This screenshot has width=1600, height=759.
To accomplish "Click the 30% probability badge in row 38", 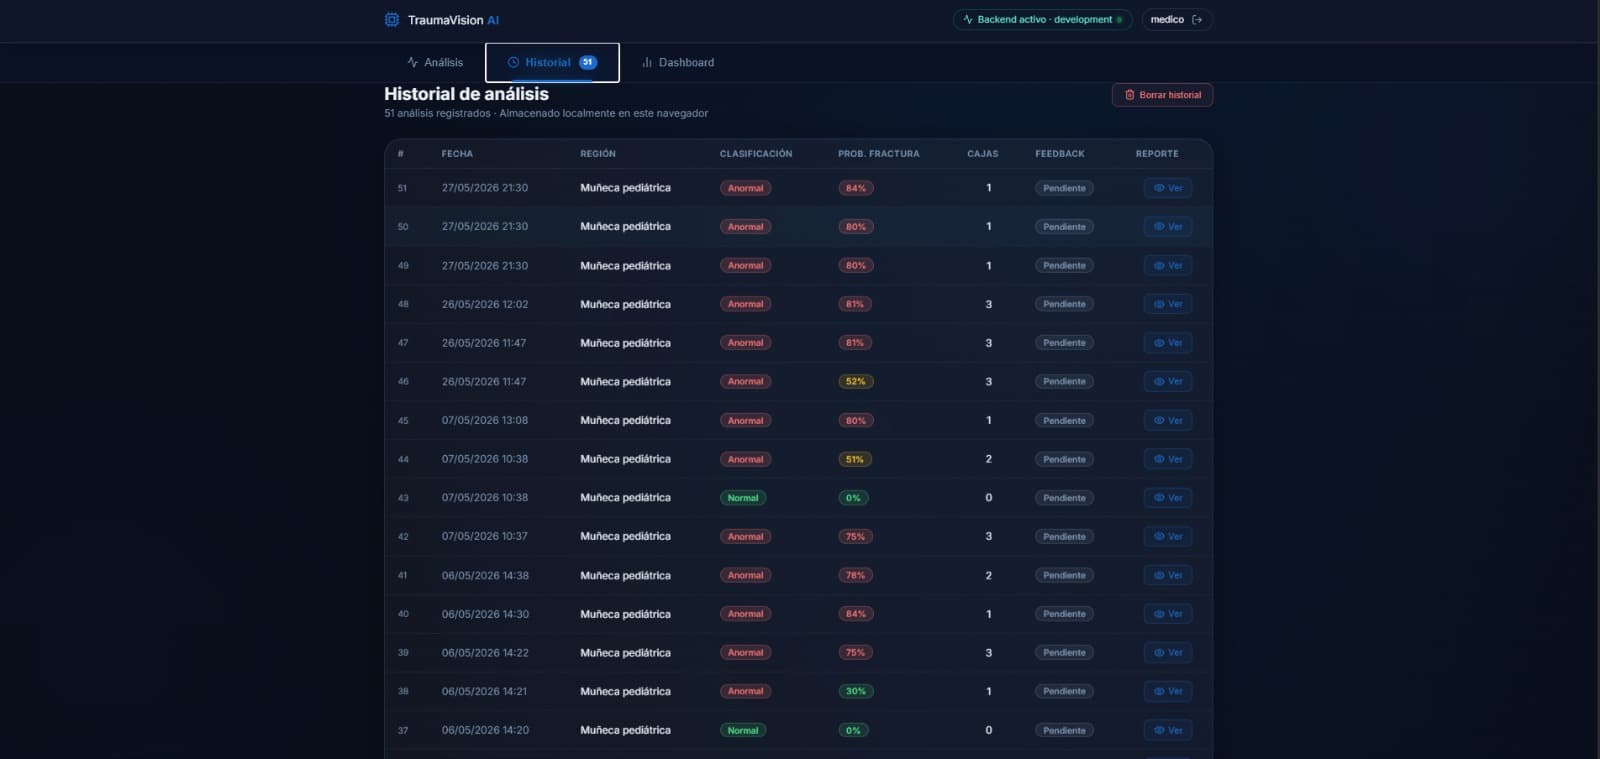I will pyautogui.click(x=856, y=692).
